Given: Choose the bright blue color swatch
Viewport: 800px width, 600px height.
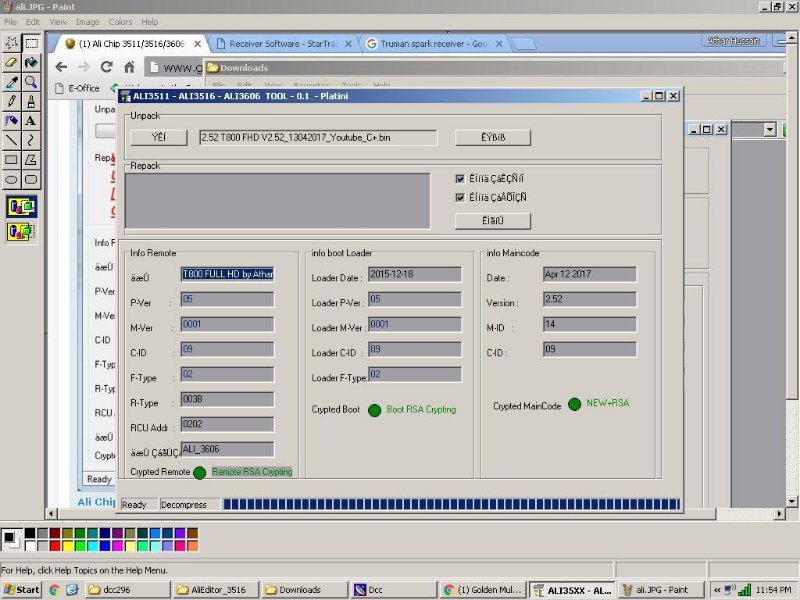Looking at the screenshot, I should click(105, 546).
